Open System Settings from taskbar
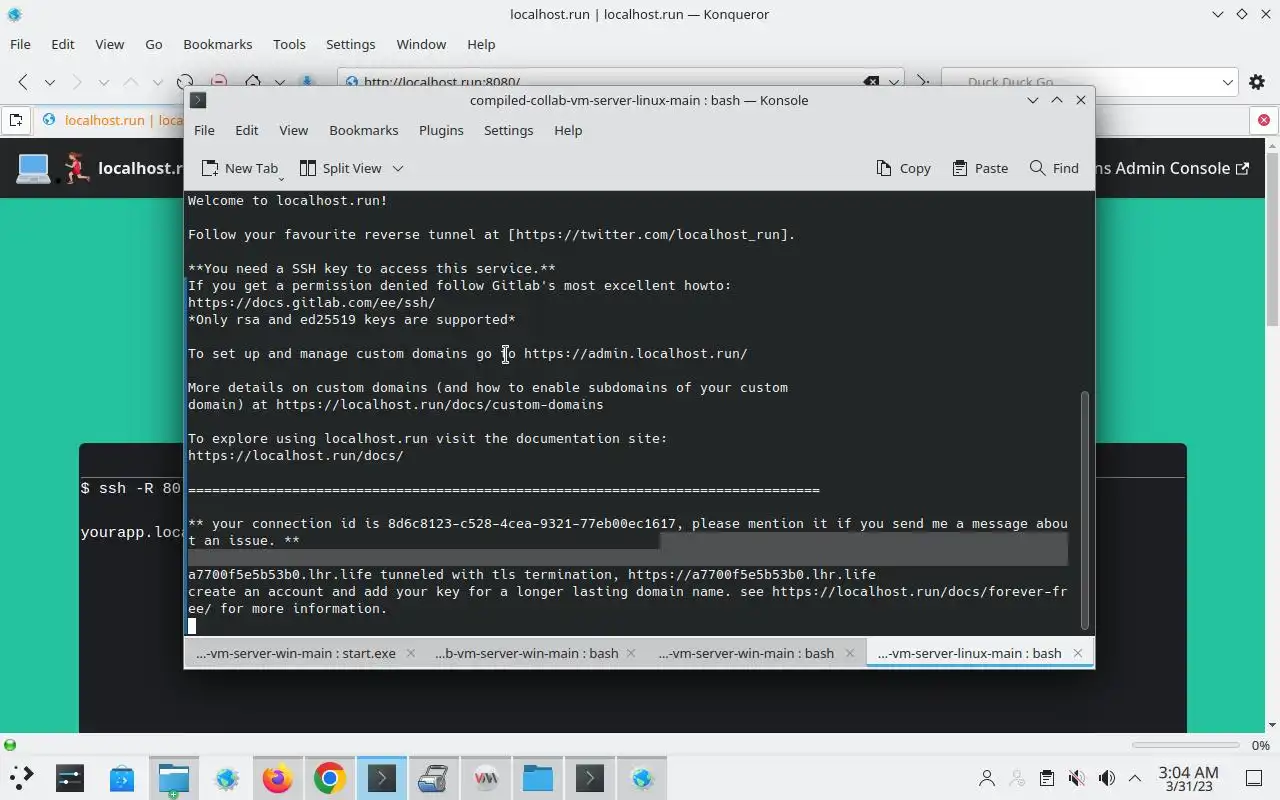 (x=70, y=778)
